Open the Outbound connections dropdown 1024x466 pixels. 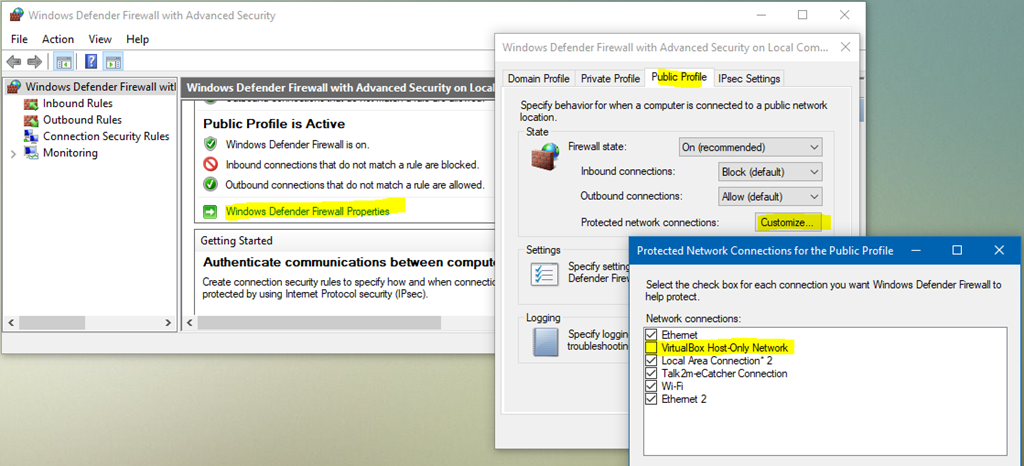point(769,196)
